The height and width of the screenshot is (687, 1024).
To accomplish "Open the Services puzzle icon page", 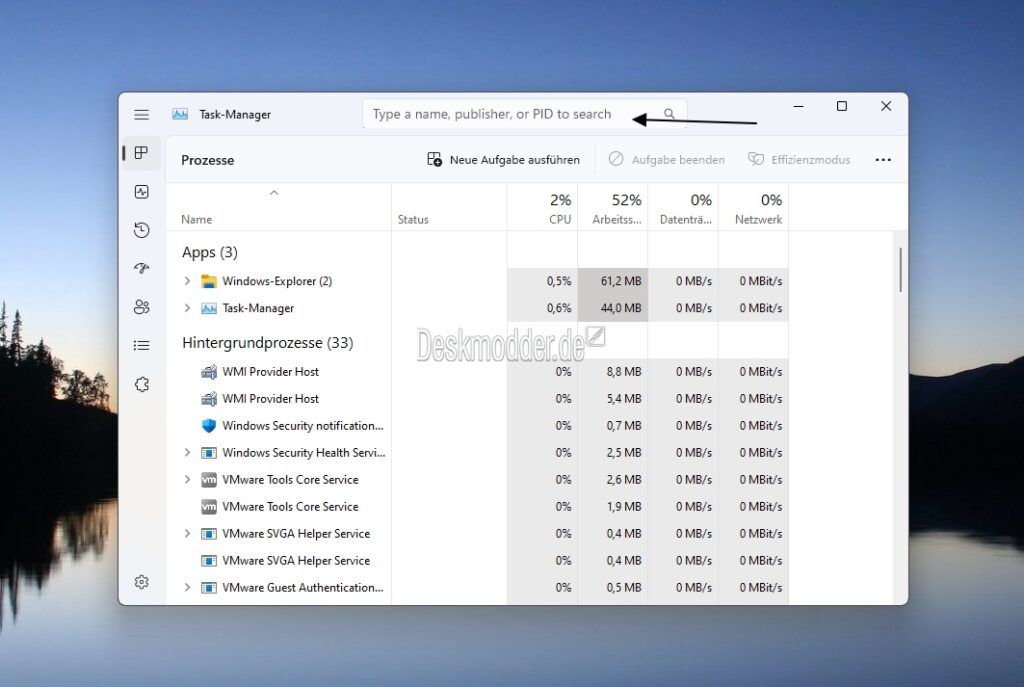I will point(142,384).
